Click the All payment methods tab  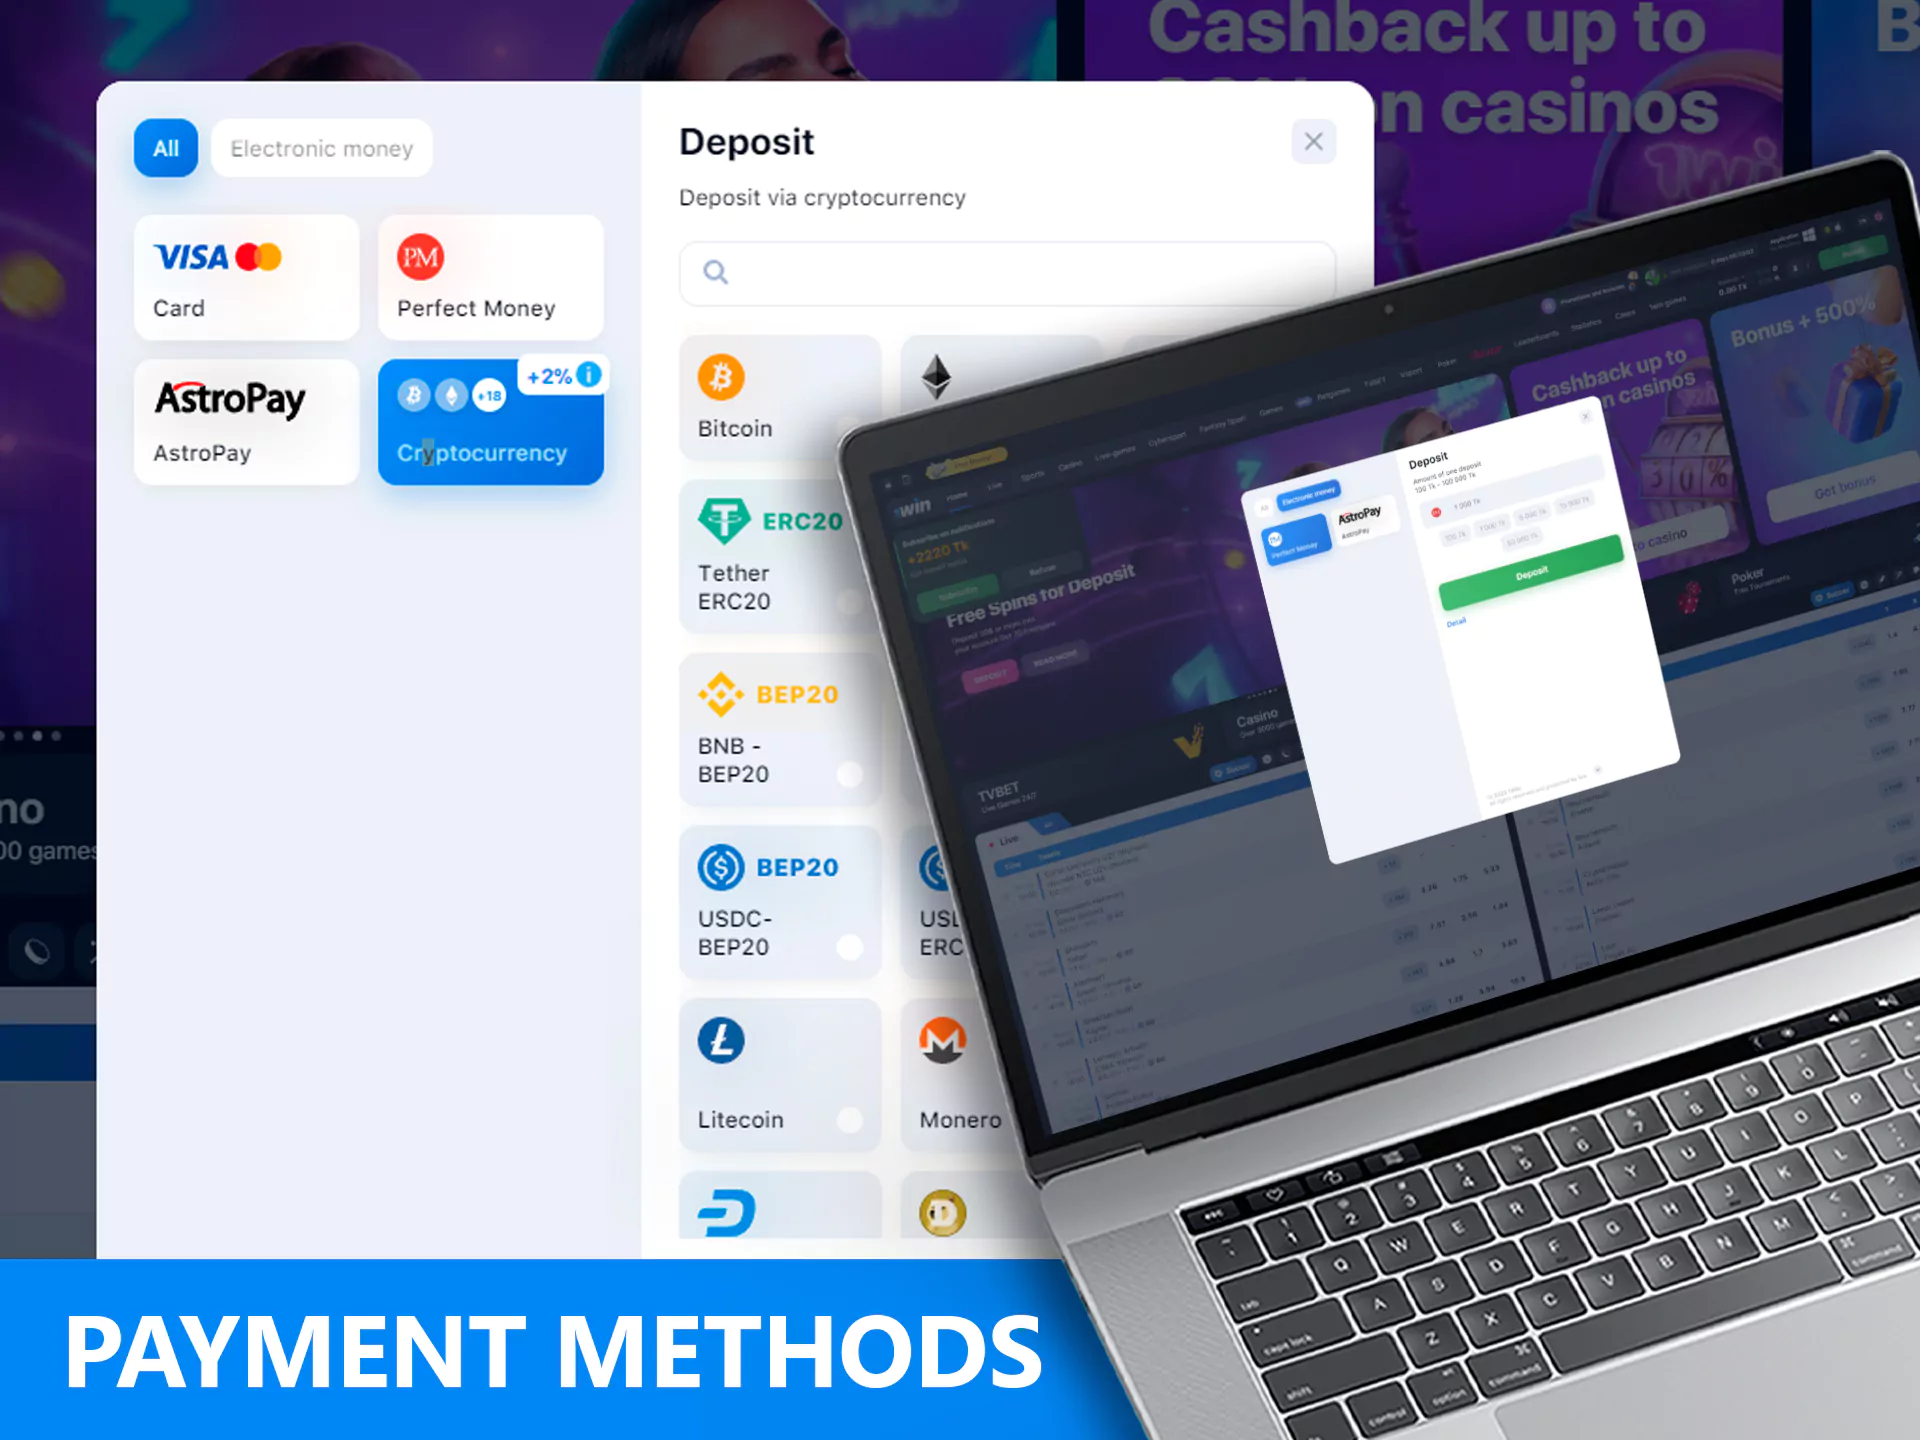[x=165, y=148]
